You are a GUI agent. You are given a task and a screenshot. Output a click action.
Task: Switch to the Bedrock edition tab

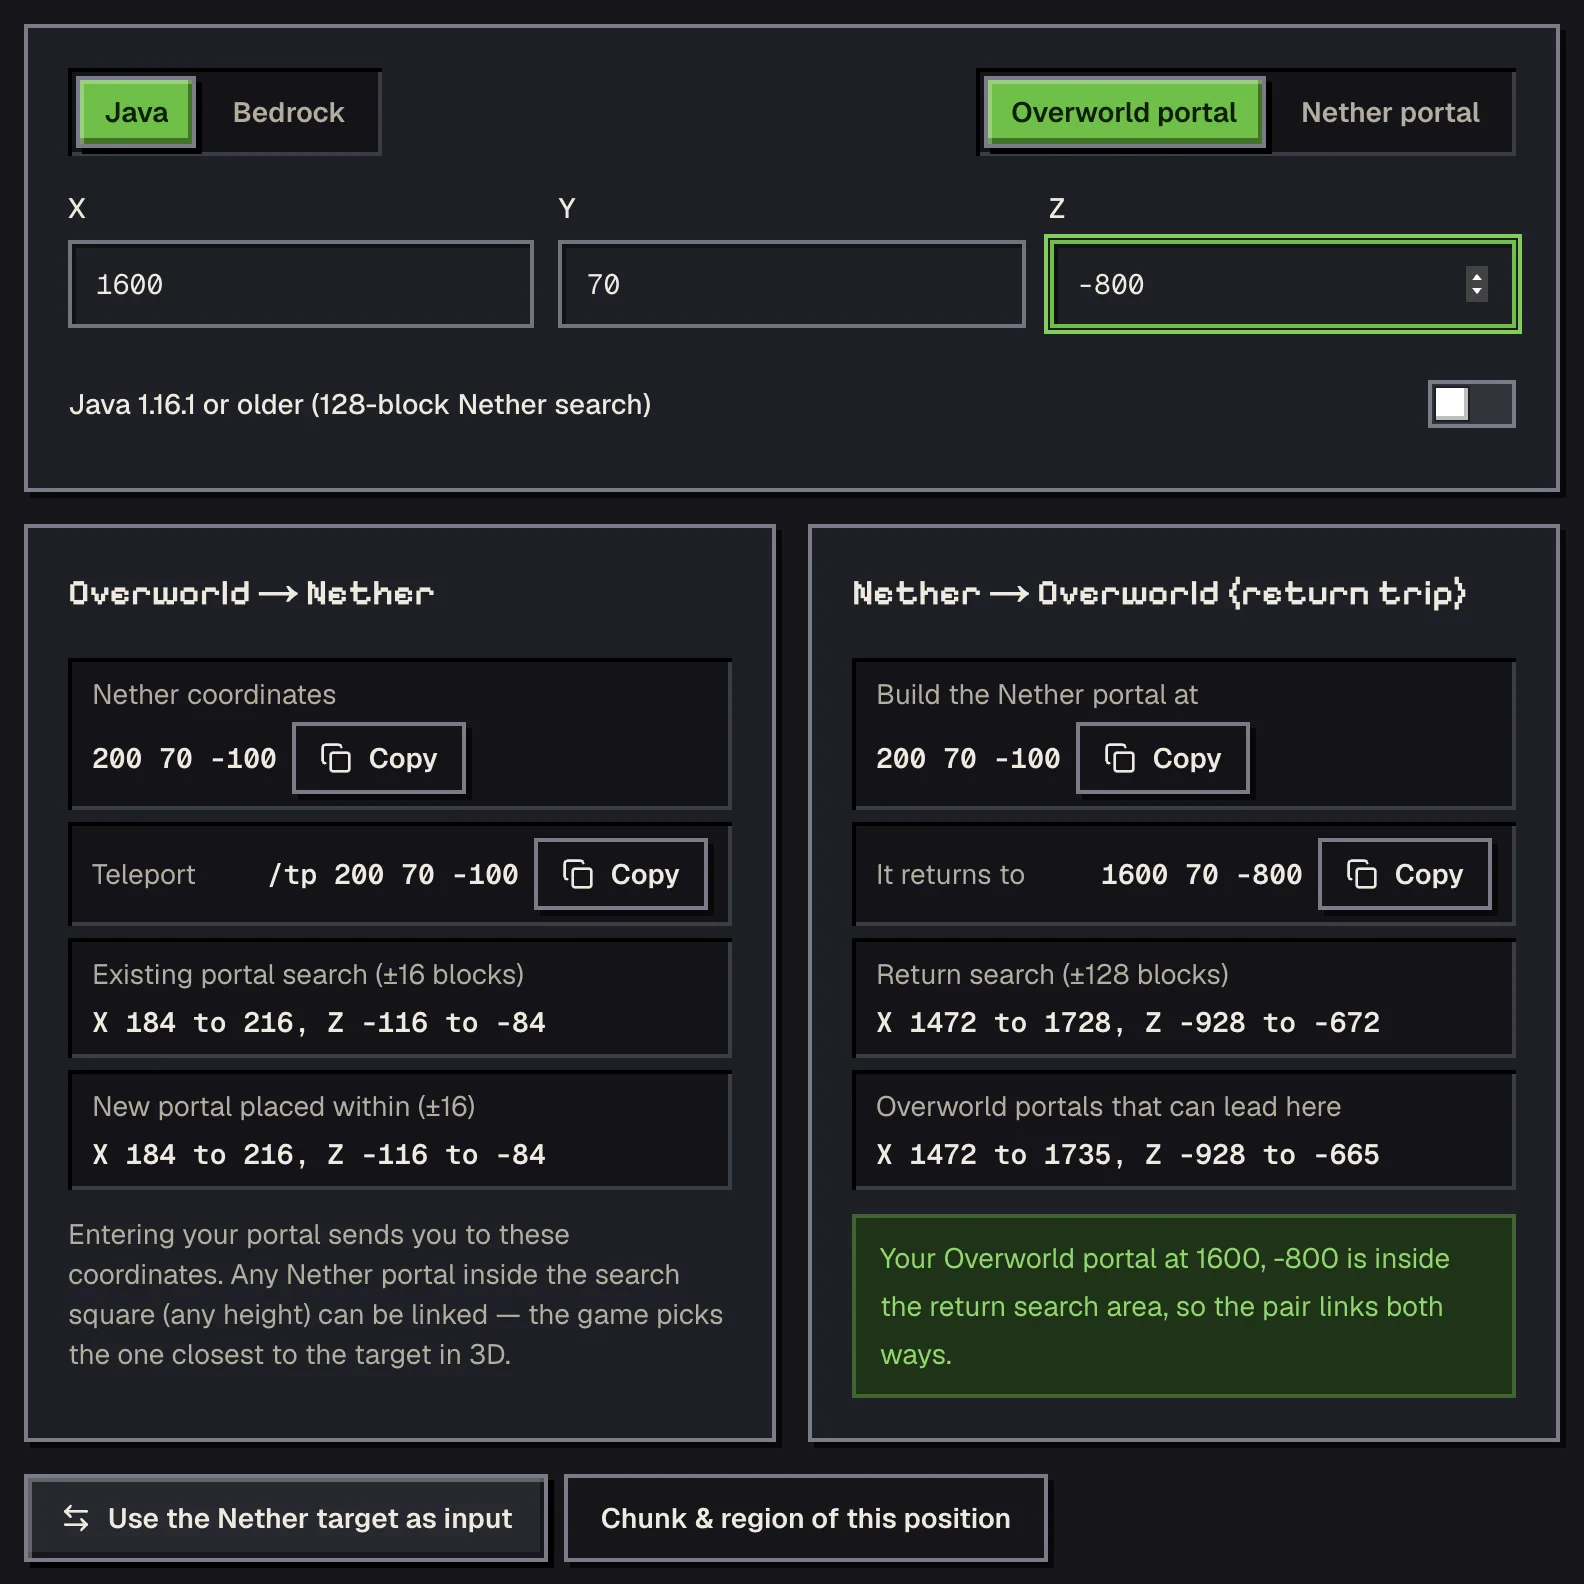[288, 112]
